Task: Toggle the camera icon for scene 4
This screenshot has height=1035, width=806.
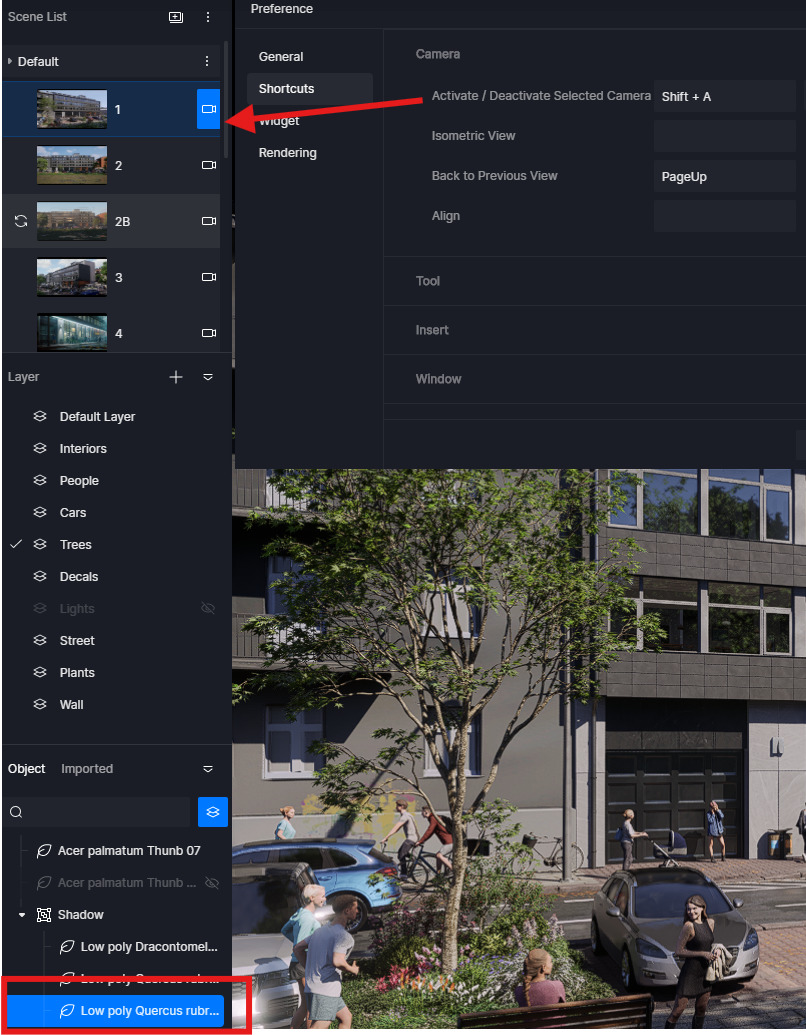Action: pyautogui.click(x=209, y=333)
